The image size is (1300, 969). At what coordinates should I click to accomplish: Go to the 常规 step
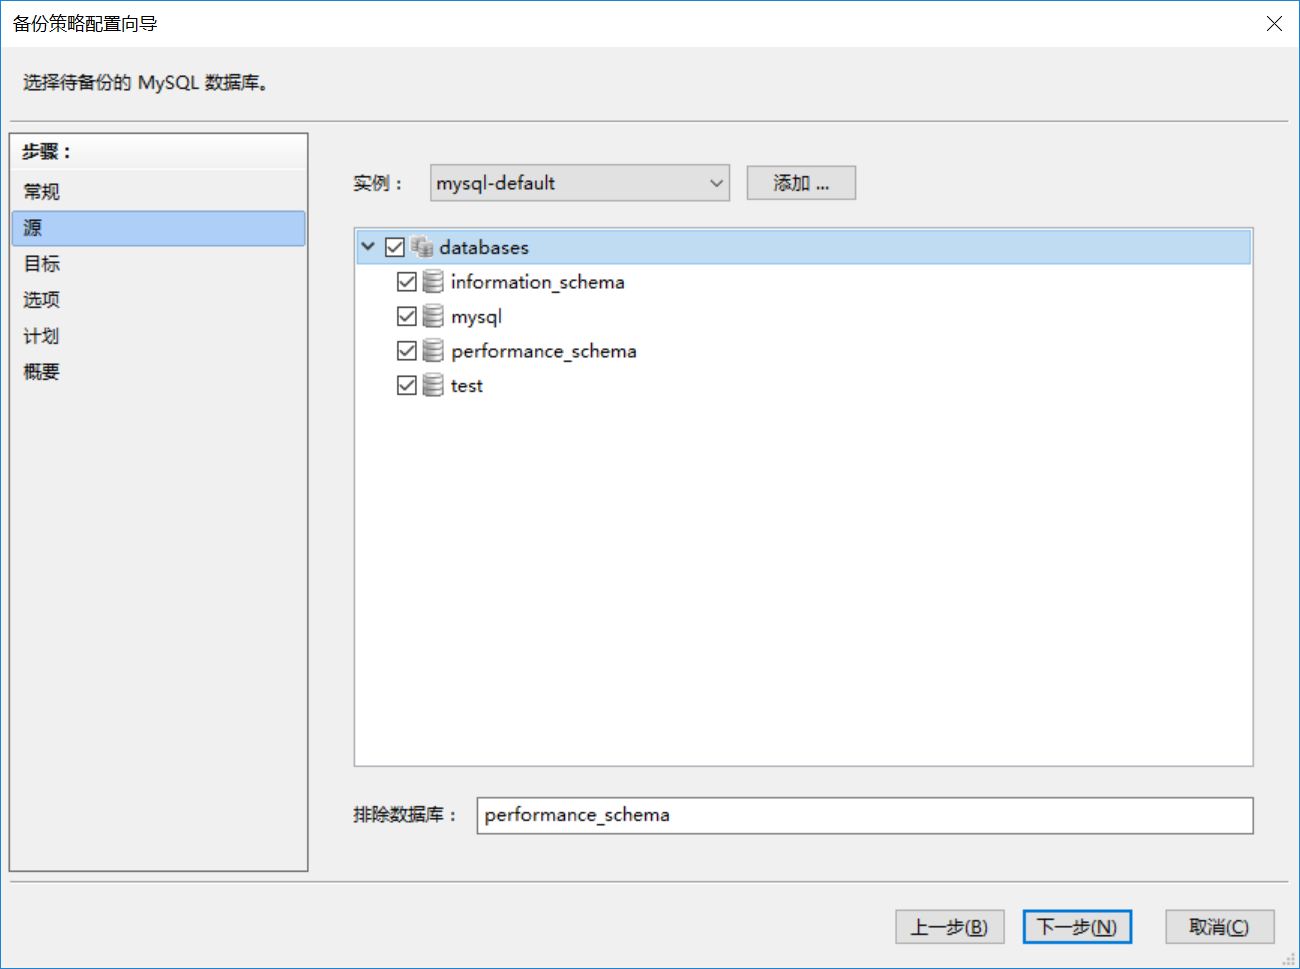(x=42, y=192)
